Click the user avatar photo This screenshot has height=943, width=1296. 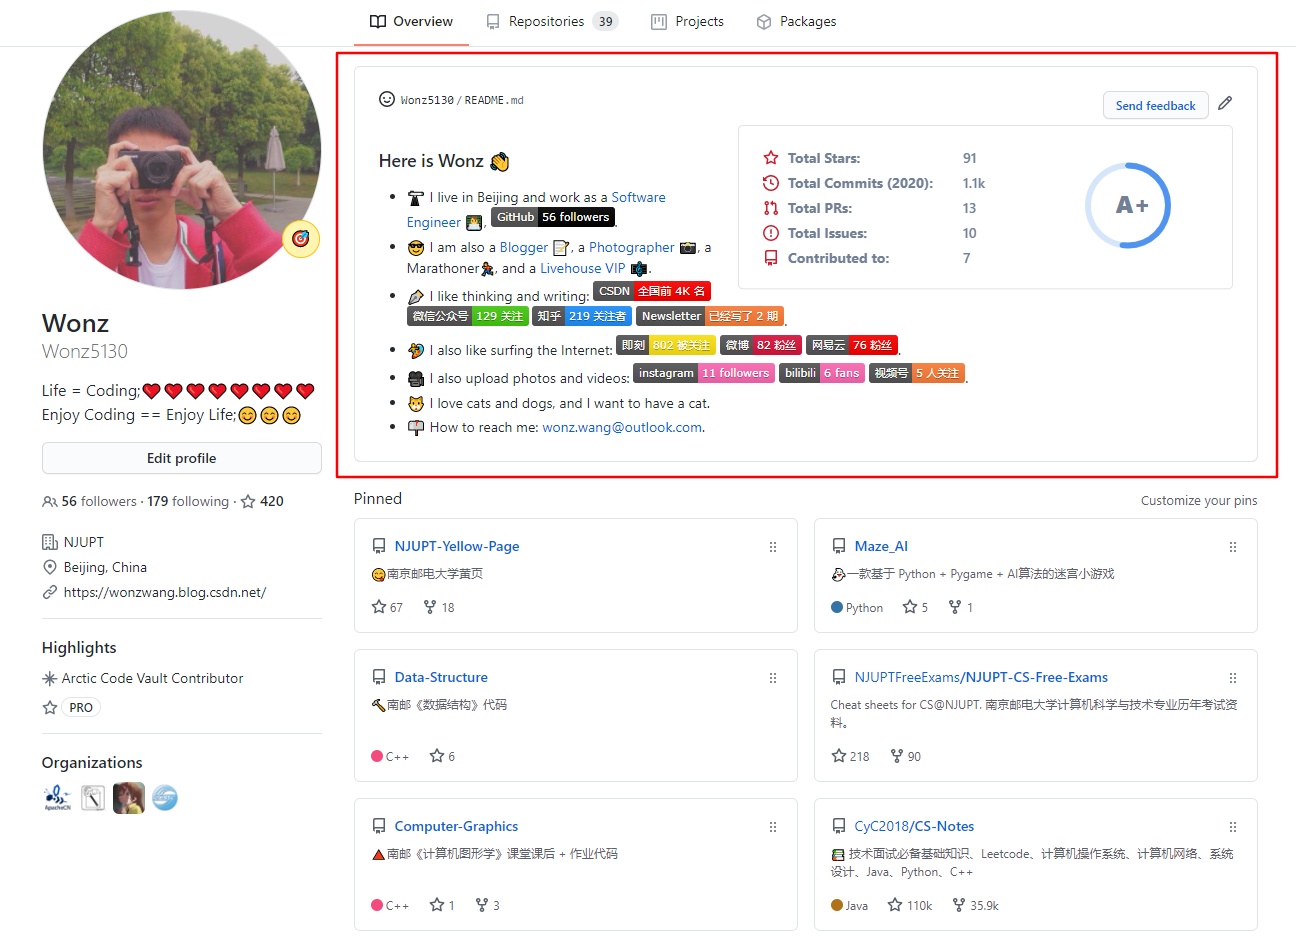181,150
